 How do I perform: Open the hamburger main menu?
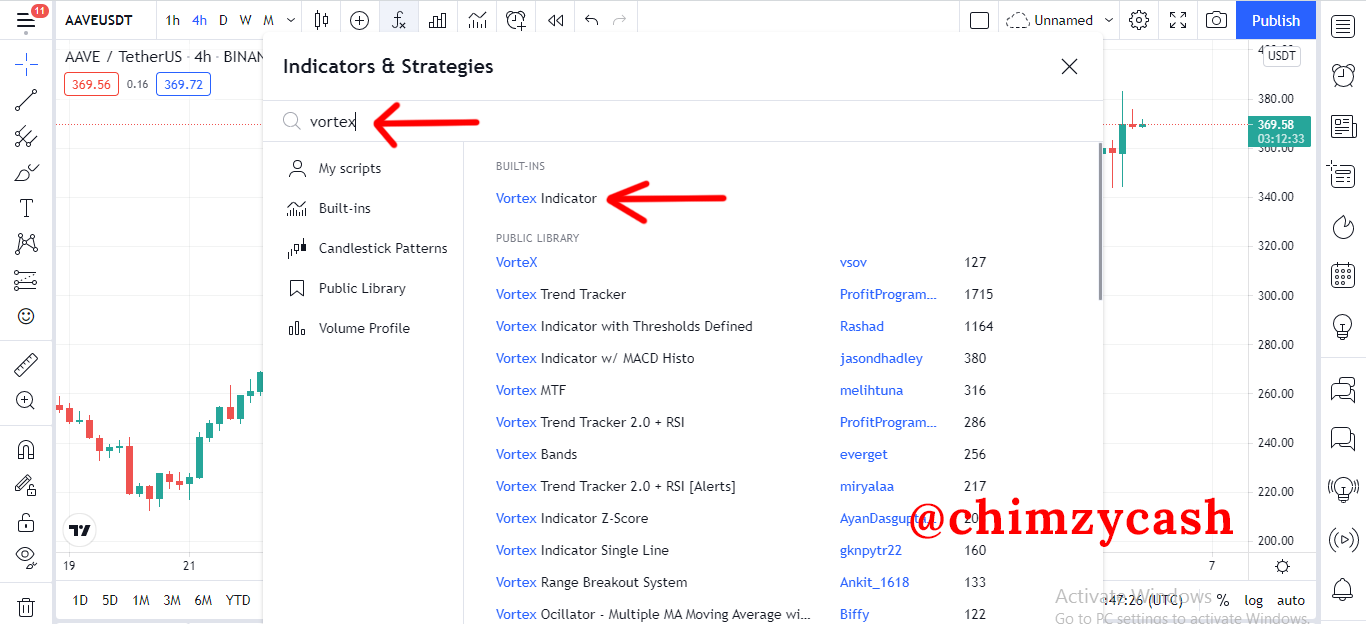click(26, 20)
